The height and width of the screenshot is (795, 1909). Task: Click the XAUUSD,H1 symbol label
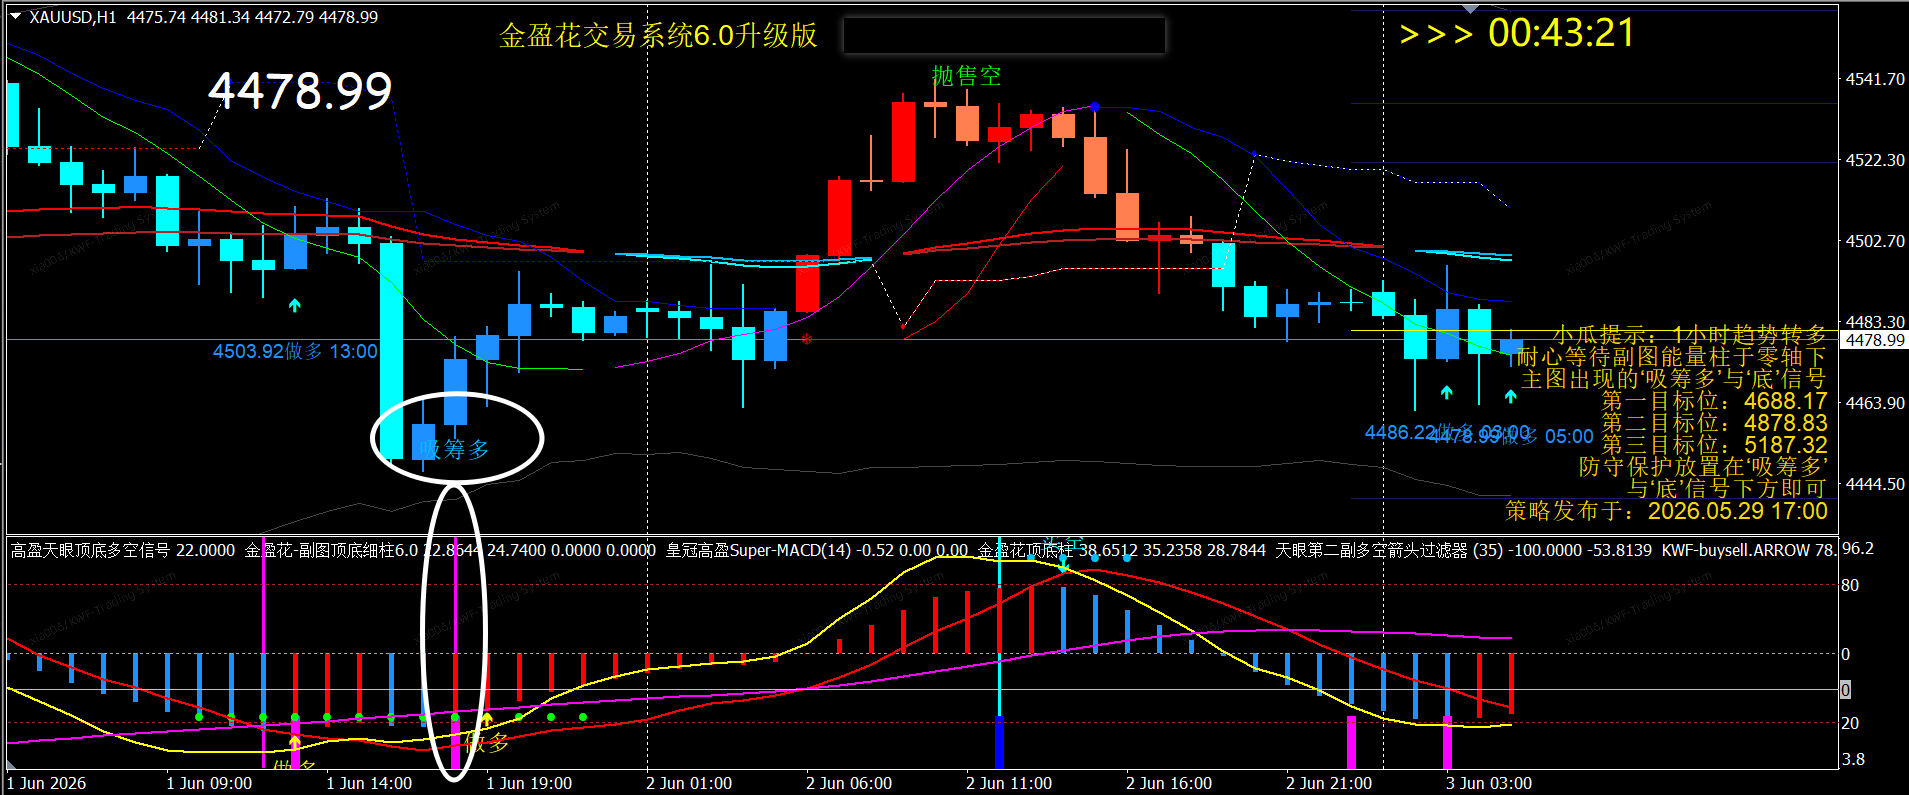(x=73, y=17)
